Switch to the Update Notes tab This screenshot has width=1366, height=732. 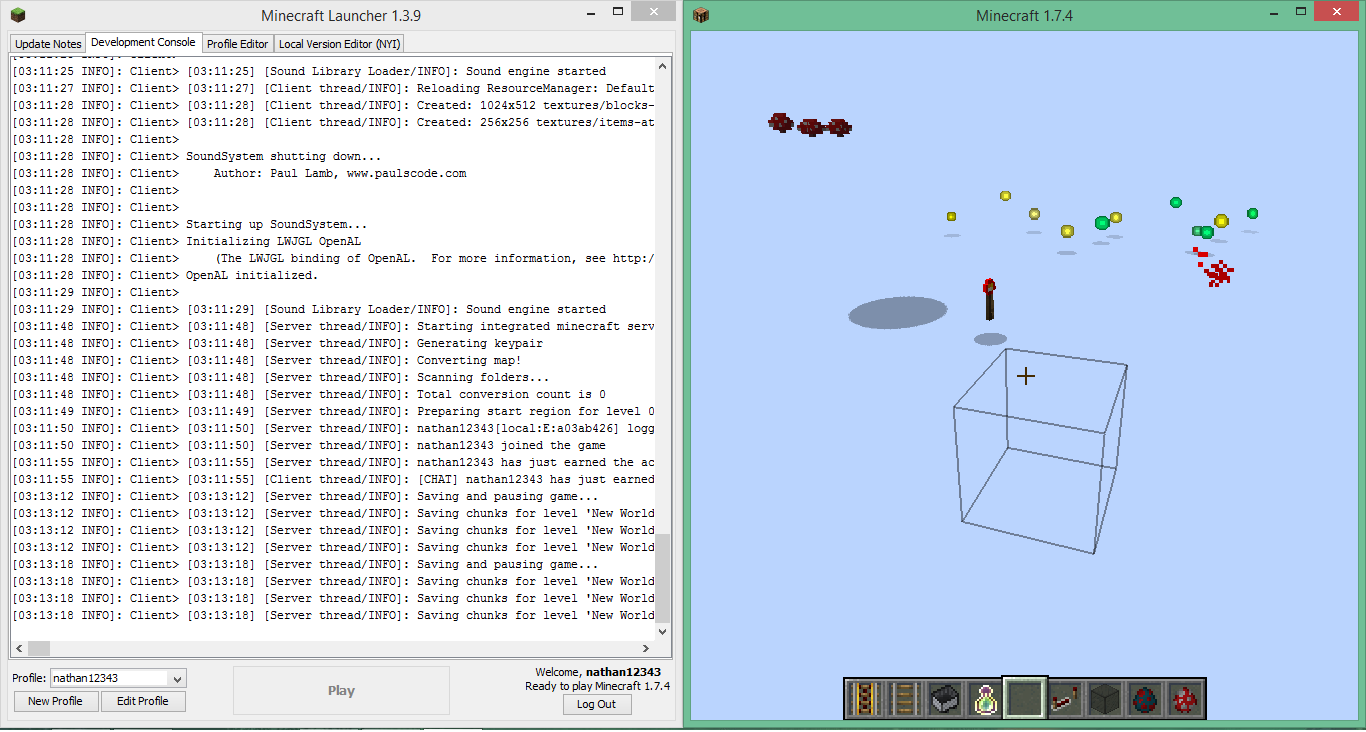click(48, 44)
